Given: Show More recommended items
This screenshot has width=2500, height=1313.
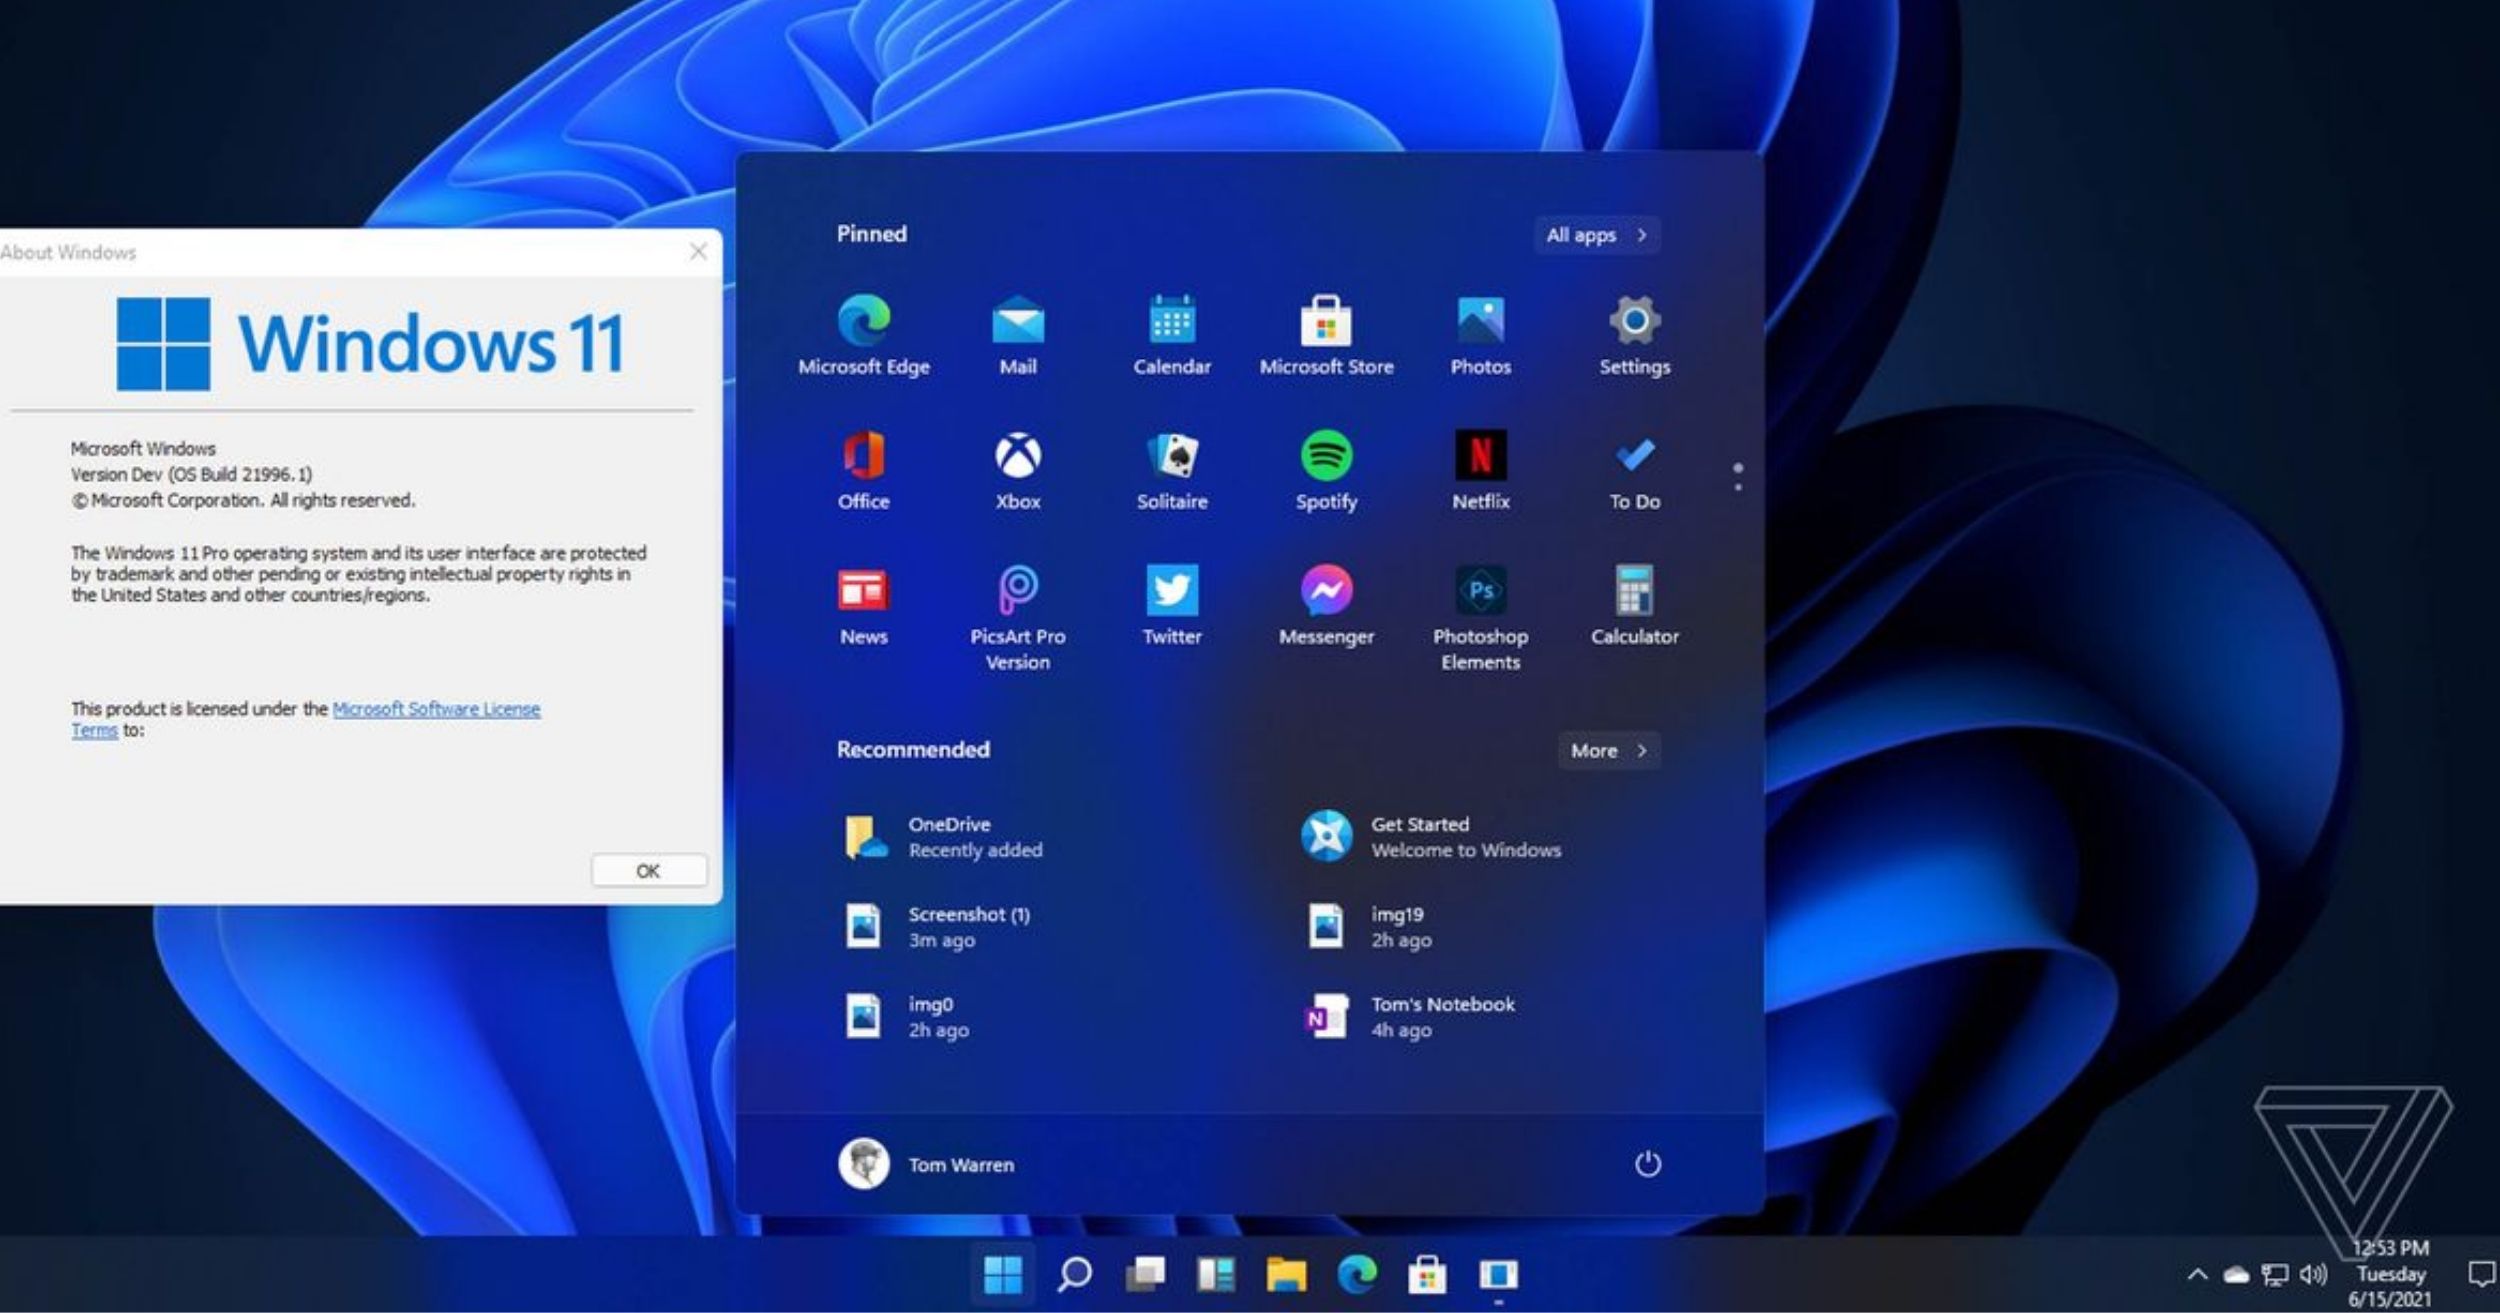Looking at the screenshot, I should pos(1609,750).
